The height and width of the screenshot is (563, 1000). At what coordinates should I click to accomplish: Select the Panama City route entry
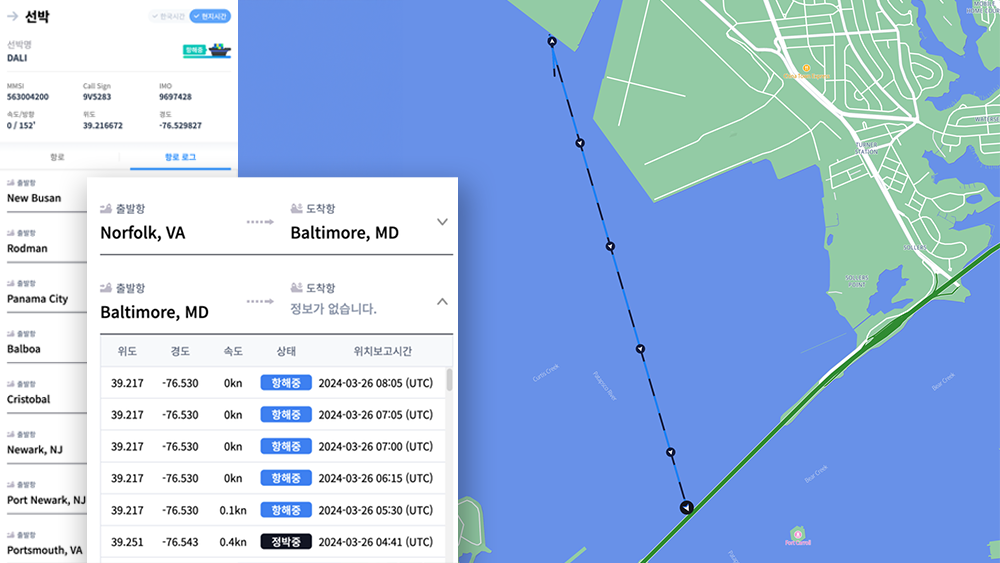coord(40,298)
